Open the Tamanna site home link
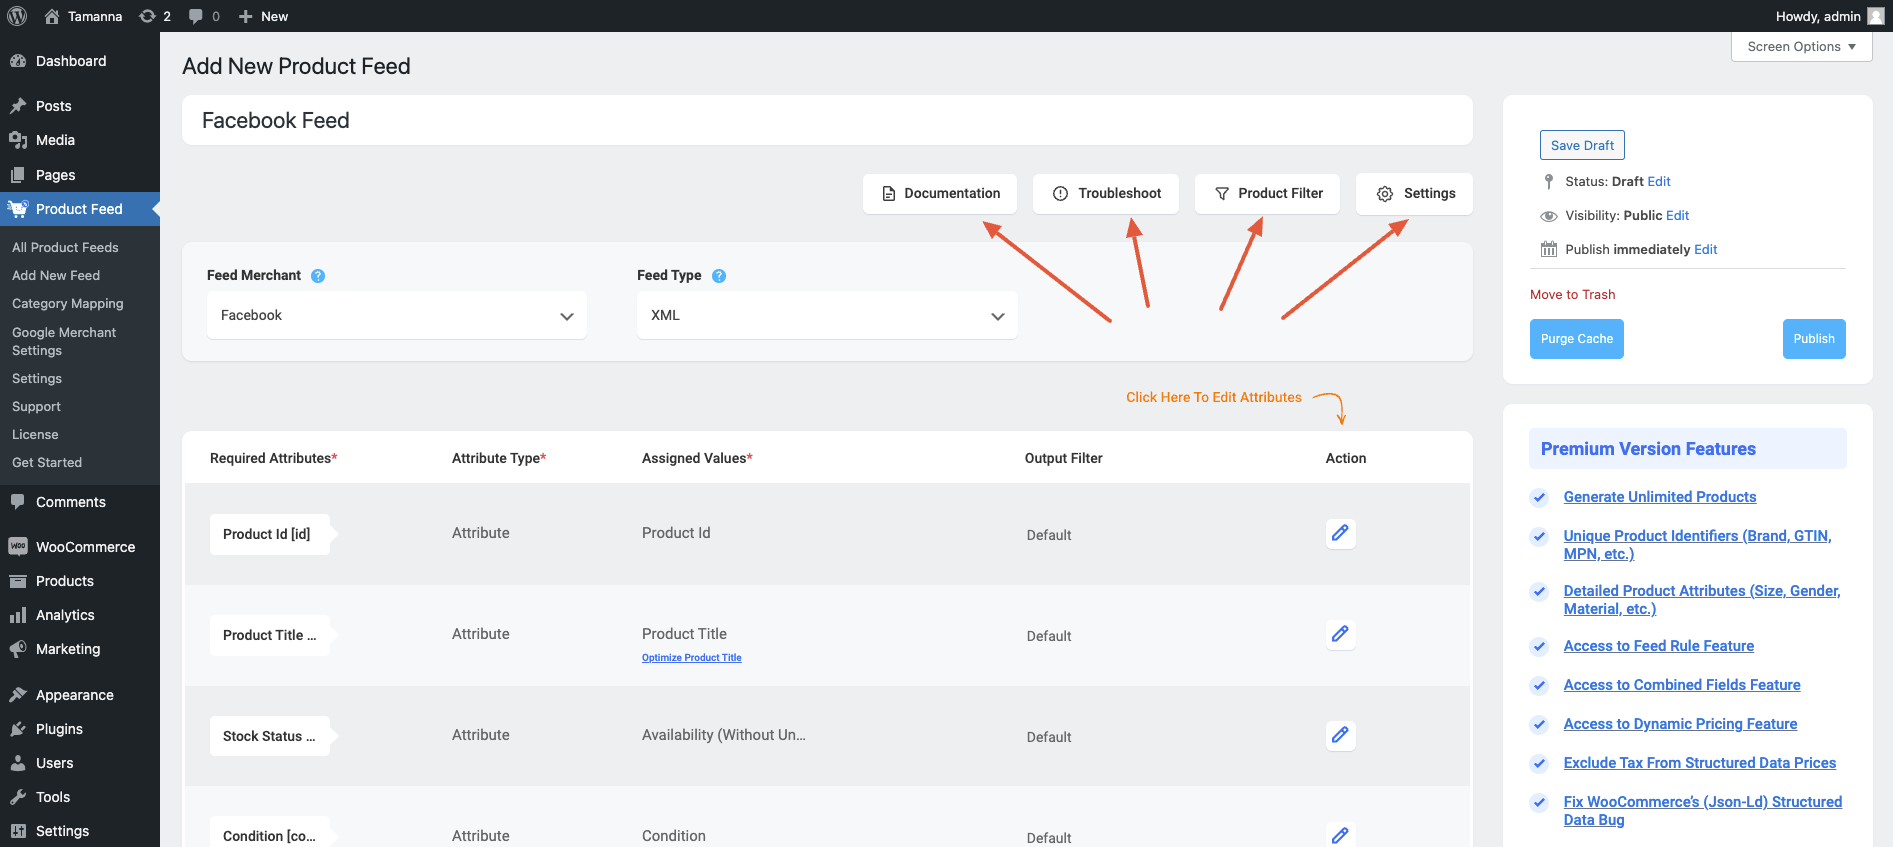The image size is (1893, 847). (x=84, y=16)
